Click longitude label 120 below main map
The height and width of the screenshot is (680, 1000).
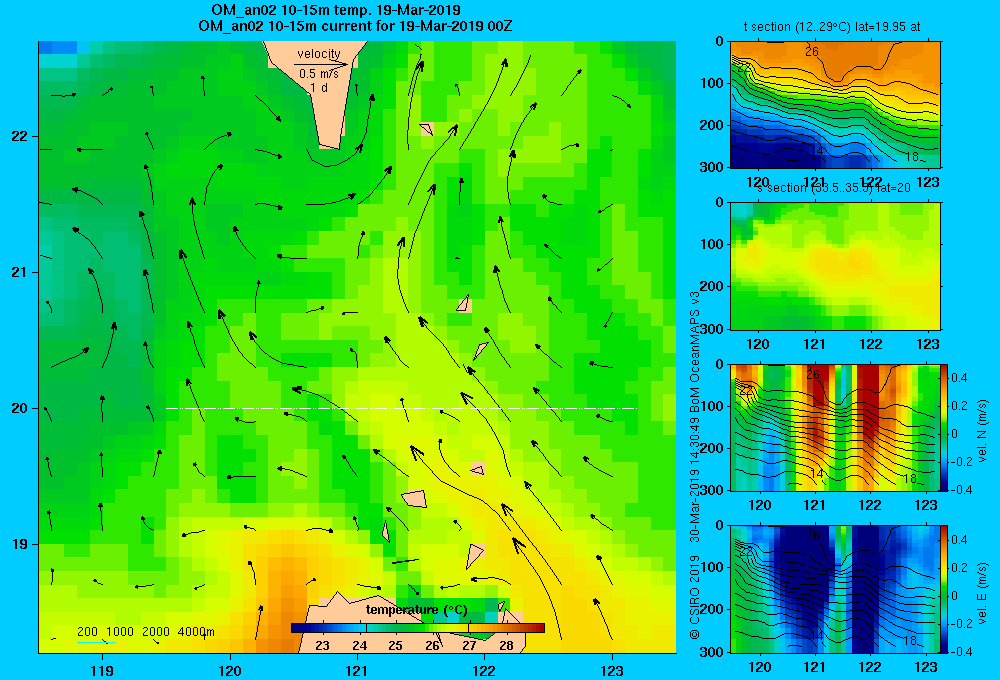tap(230, 670)
